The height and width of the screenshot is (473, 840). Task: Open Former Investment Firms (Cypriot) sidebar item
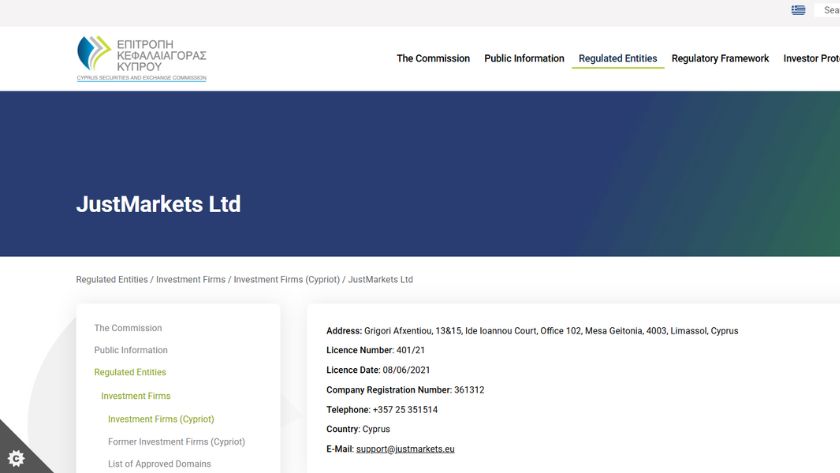click(176, 442)
